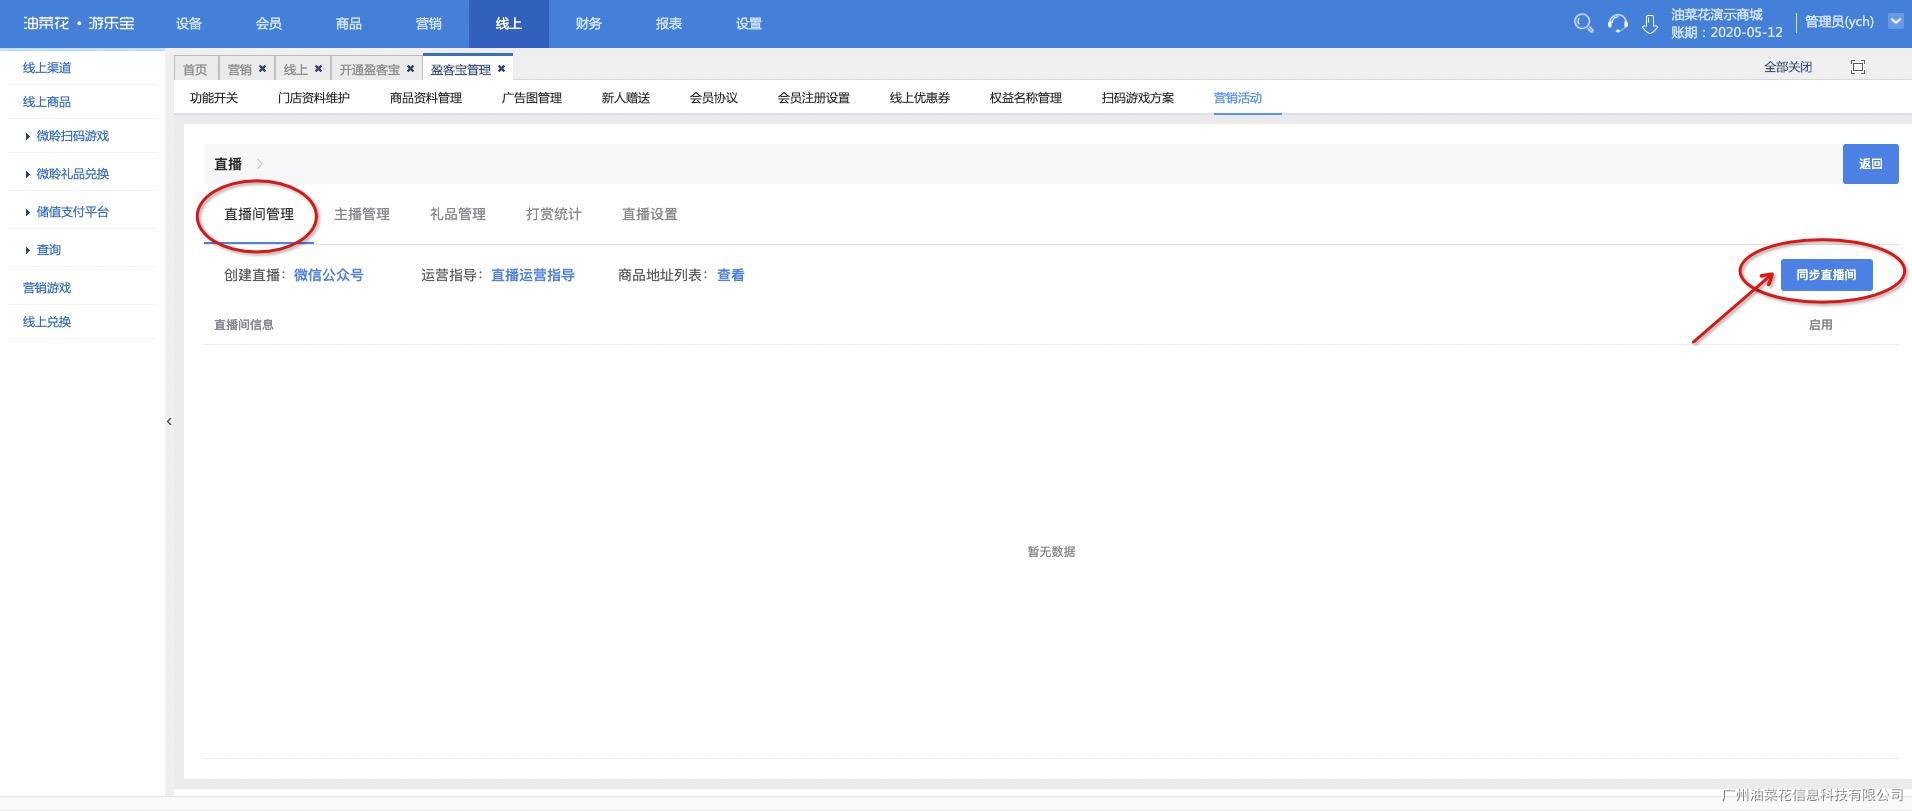This screenshot has height=811, width=1912.
Task: Select the 功能开关 sub-tab
Action: coord(214,98)
